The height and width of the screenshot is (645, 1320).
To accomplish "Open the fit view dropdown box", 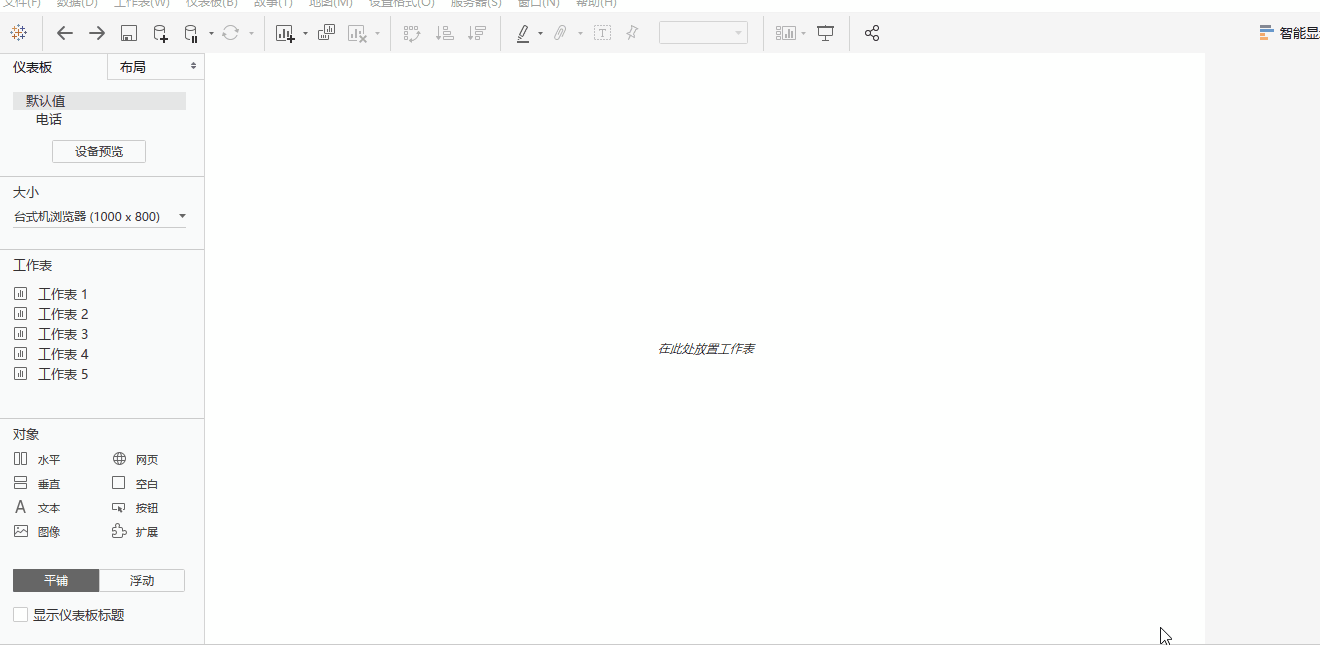I will coord(703,33).
